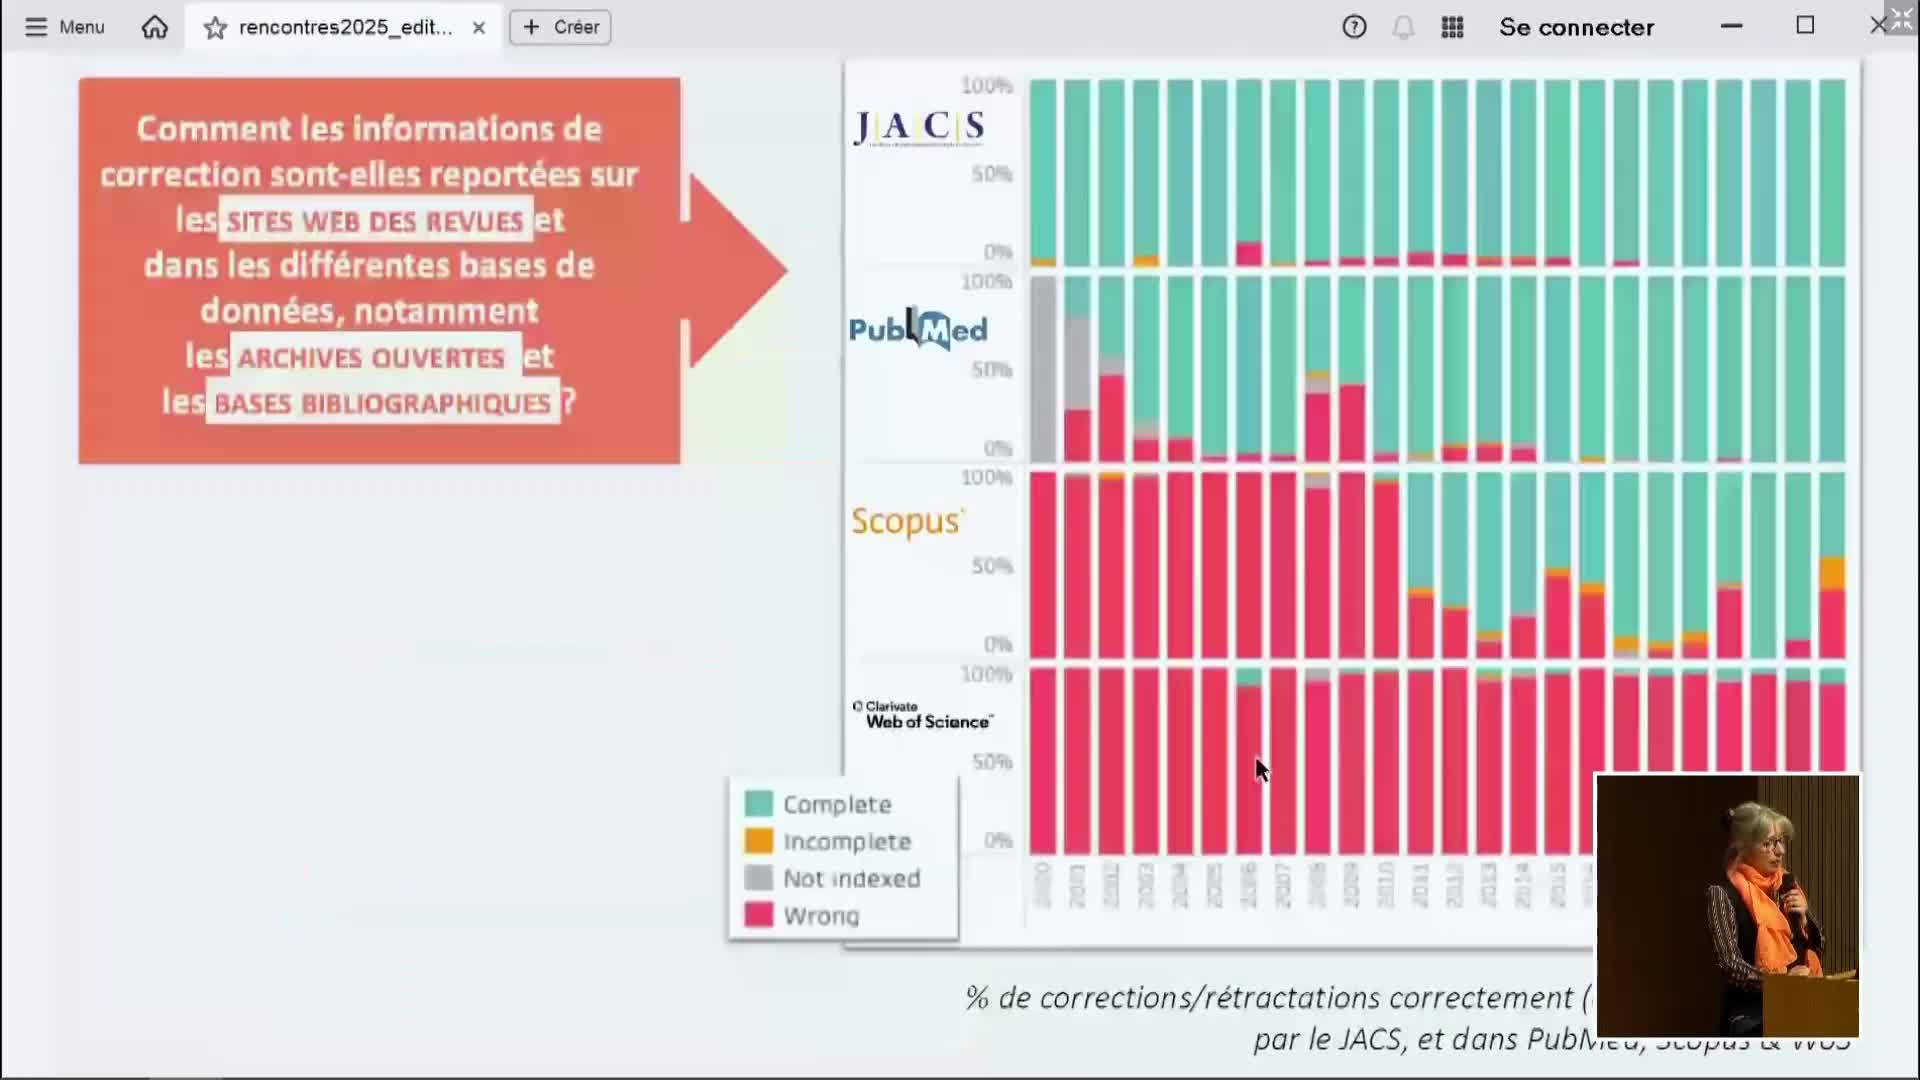
Task: Open the apps grid icon
Action: [x=1453, y=27]
